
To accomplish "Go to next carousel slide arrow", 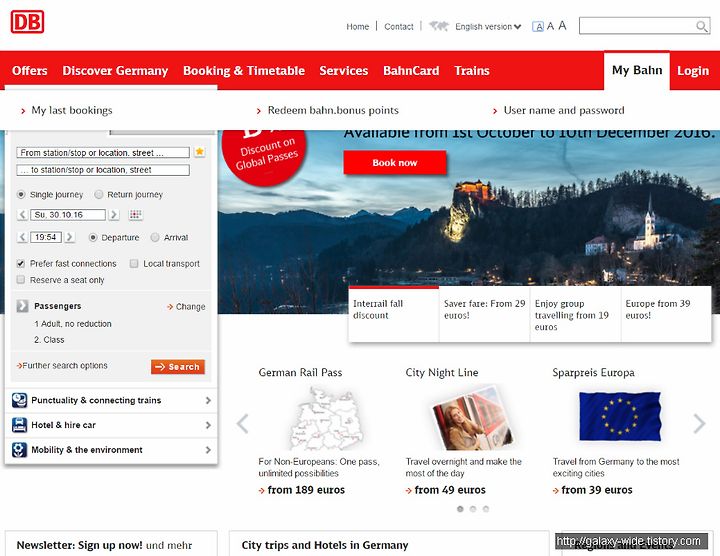I will tap(699, 423).
